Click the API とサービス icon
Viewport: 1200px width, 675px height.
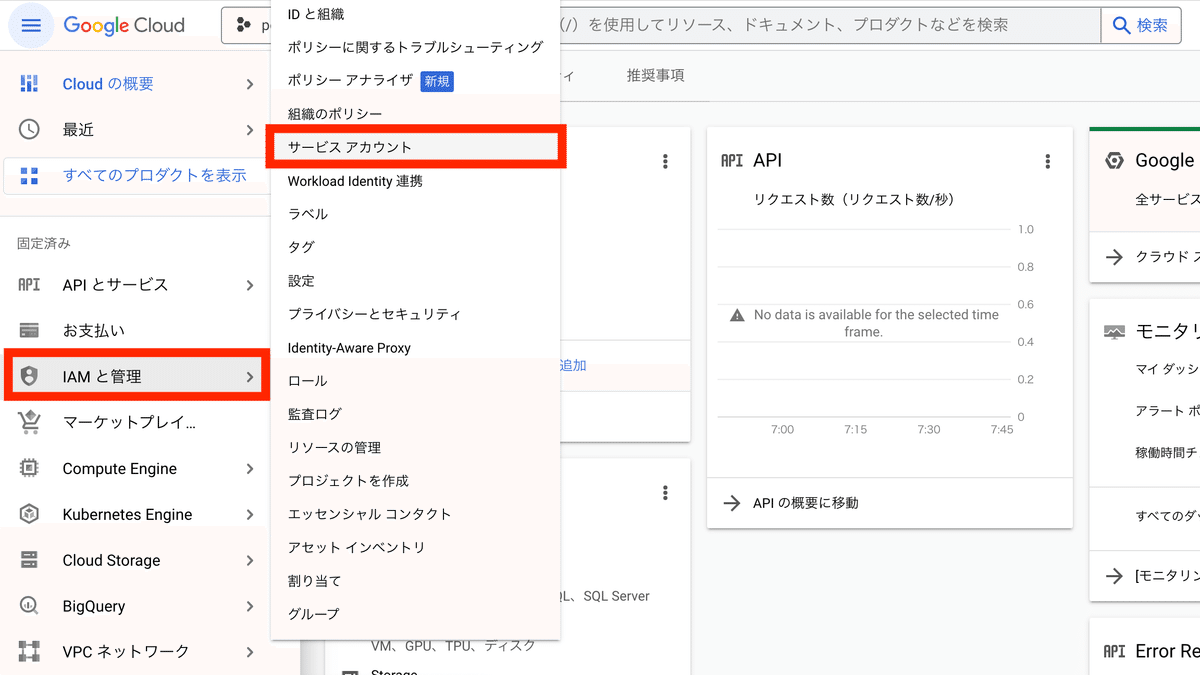pyautogui.click(x=29, y=285)
